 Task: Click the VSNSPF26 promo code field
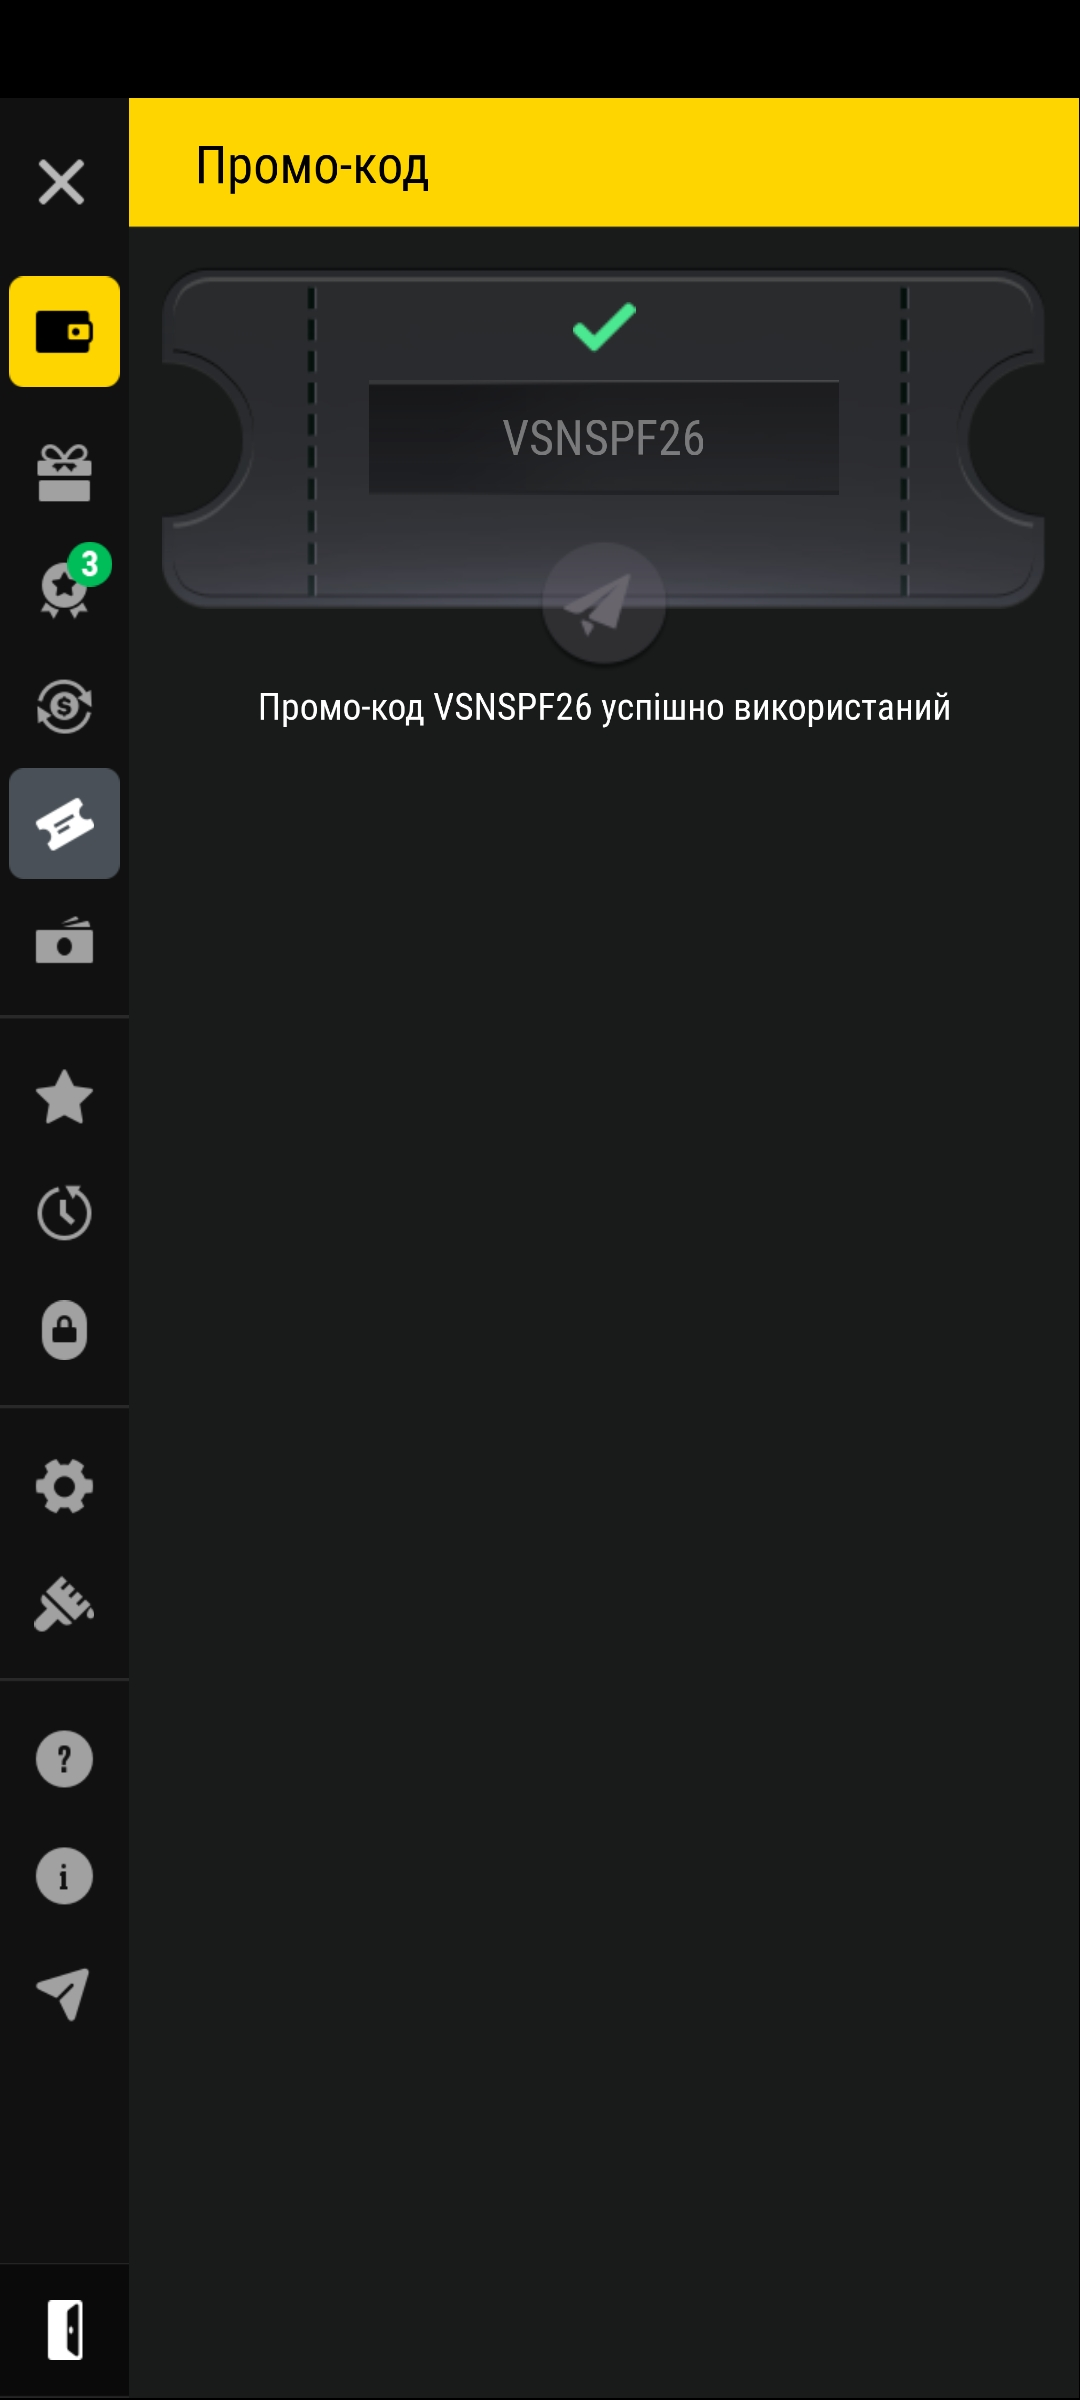(603, 438)
